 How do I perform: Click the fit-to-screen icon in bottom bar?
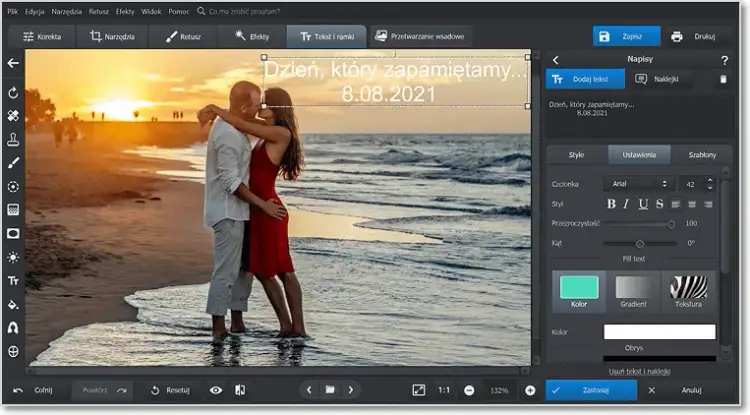418,390
